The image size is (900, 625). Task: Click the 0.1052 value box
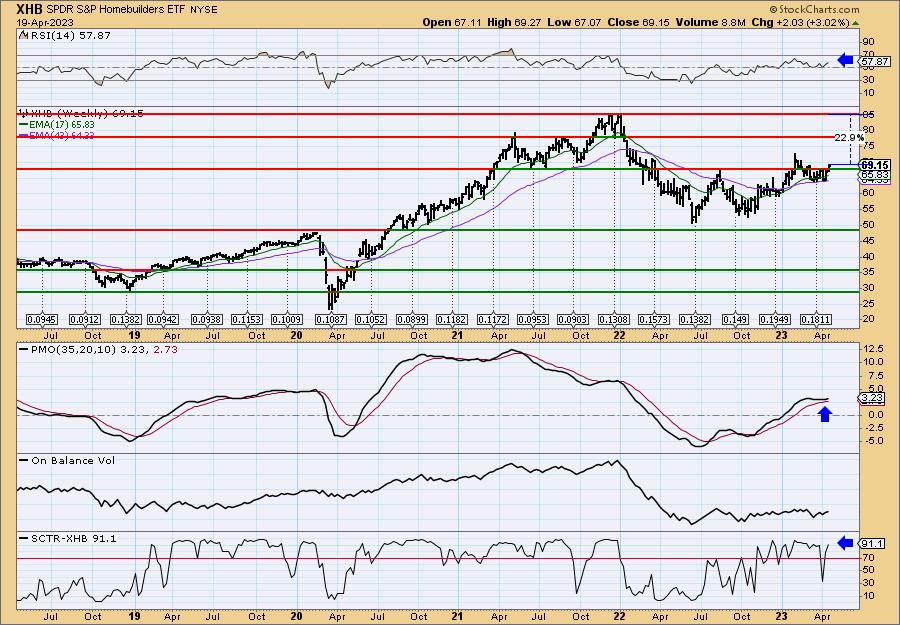click(371, 319)
